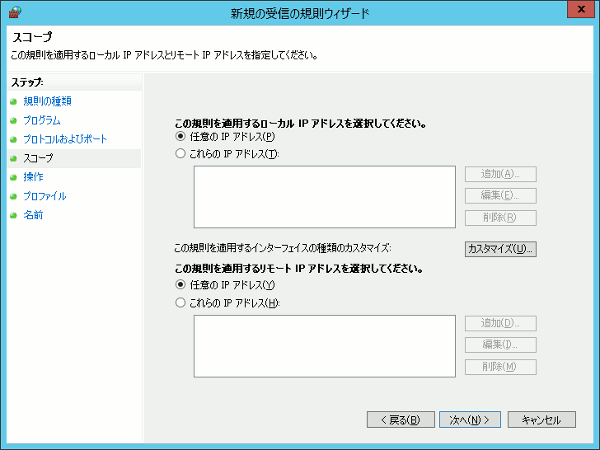
Task: Go back with < 戻る(B)
Action: (x=401, y=420)
